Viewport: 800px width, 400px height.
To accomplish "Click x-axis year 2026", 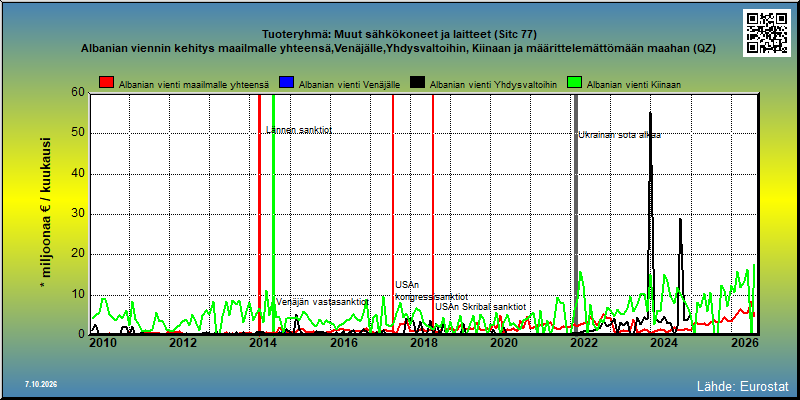I will click(x=744, y=343).
